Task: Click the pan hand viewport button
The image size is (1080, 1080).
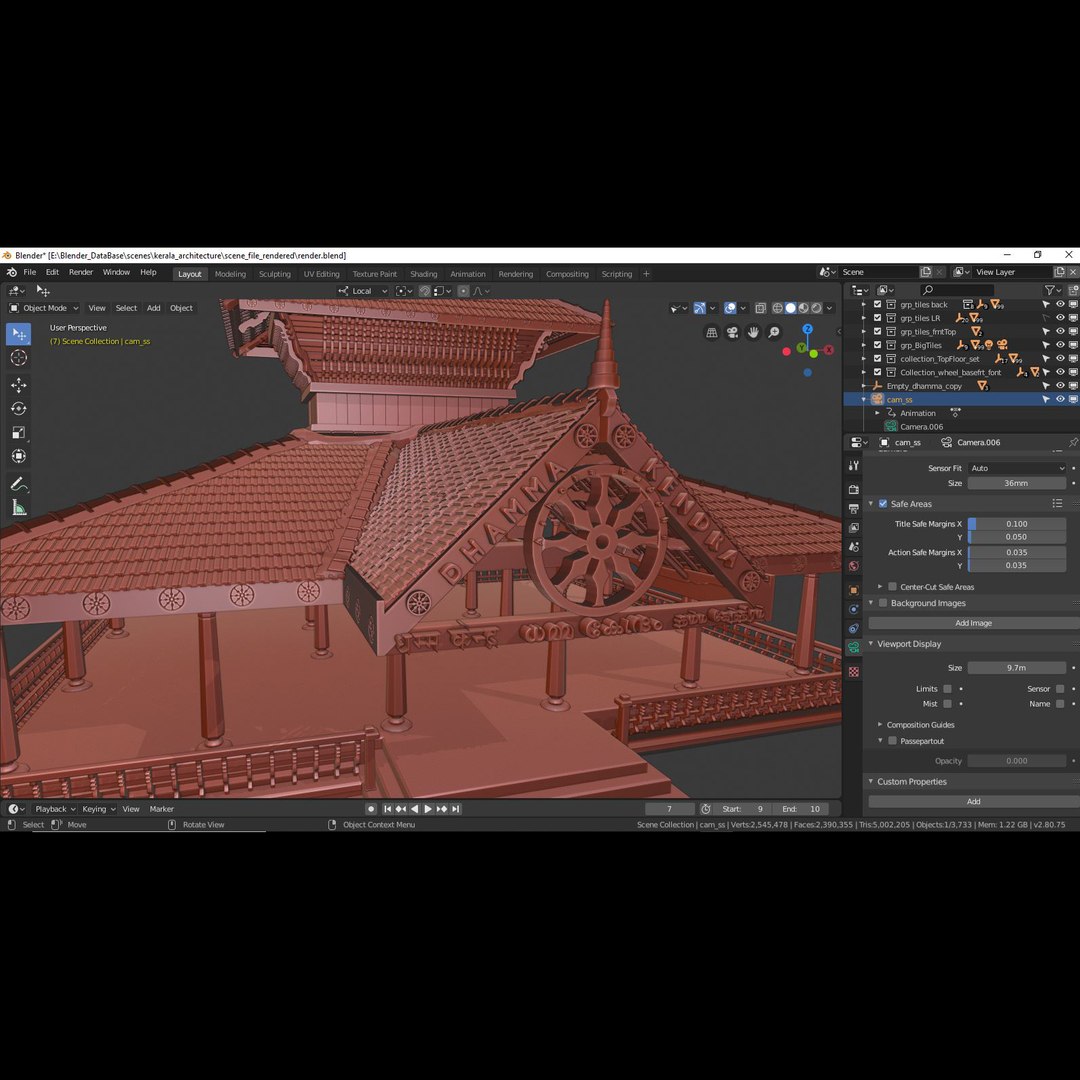Action: (x=753, y=333)
